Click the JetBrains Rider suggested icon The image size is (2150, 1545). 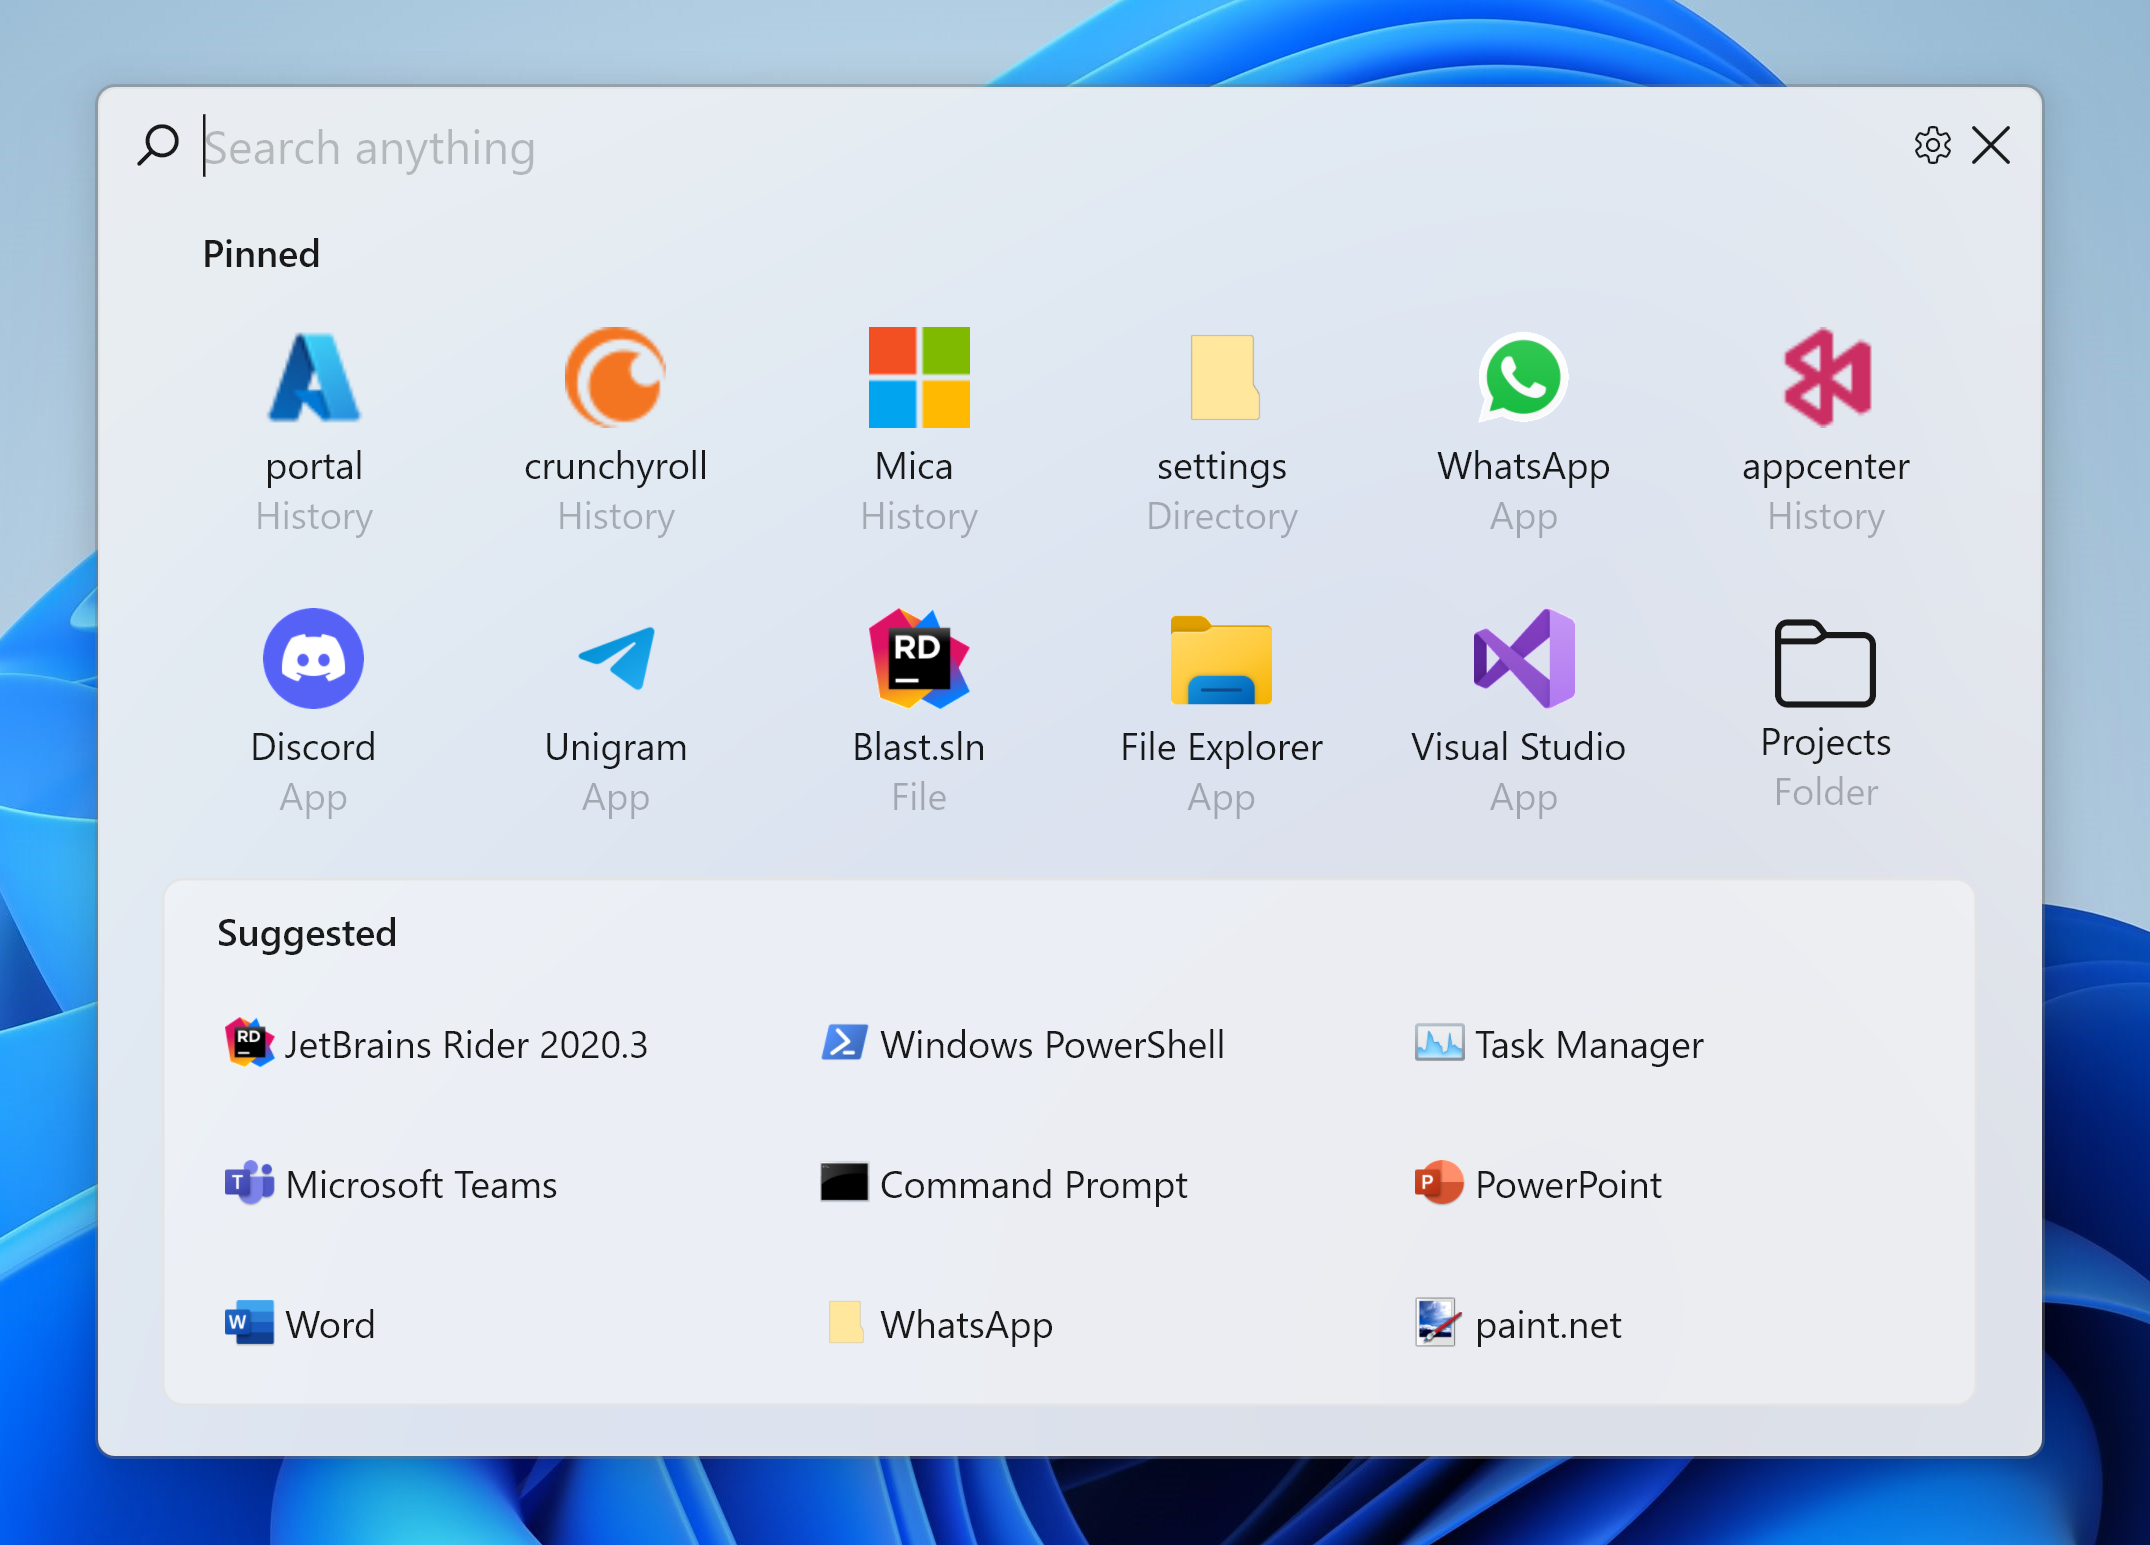click(x=249, y=1043)
